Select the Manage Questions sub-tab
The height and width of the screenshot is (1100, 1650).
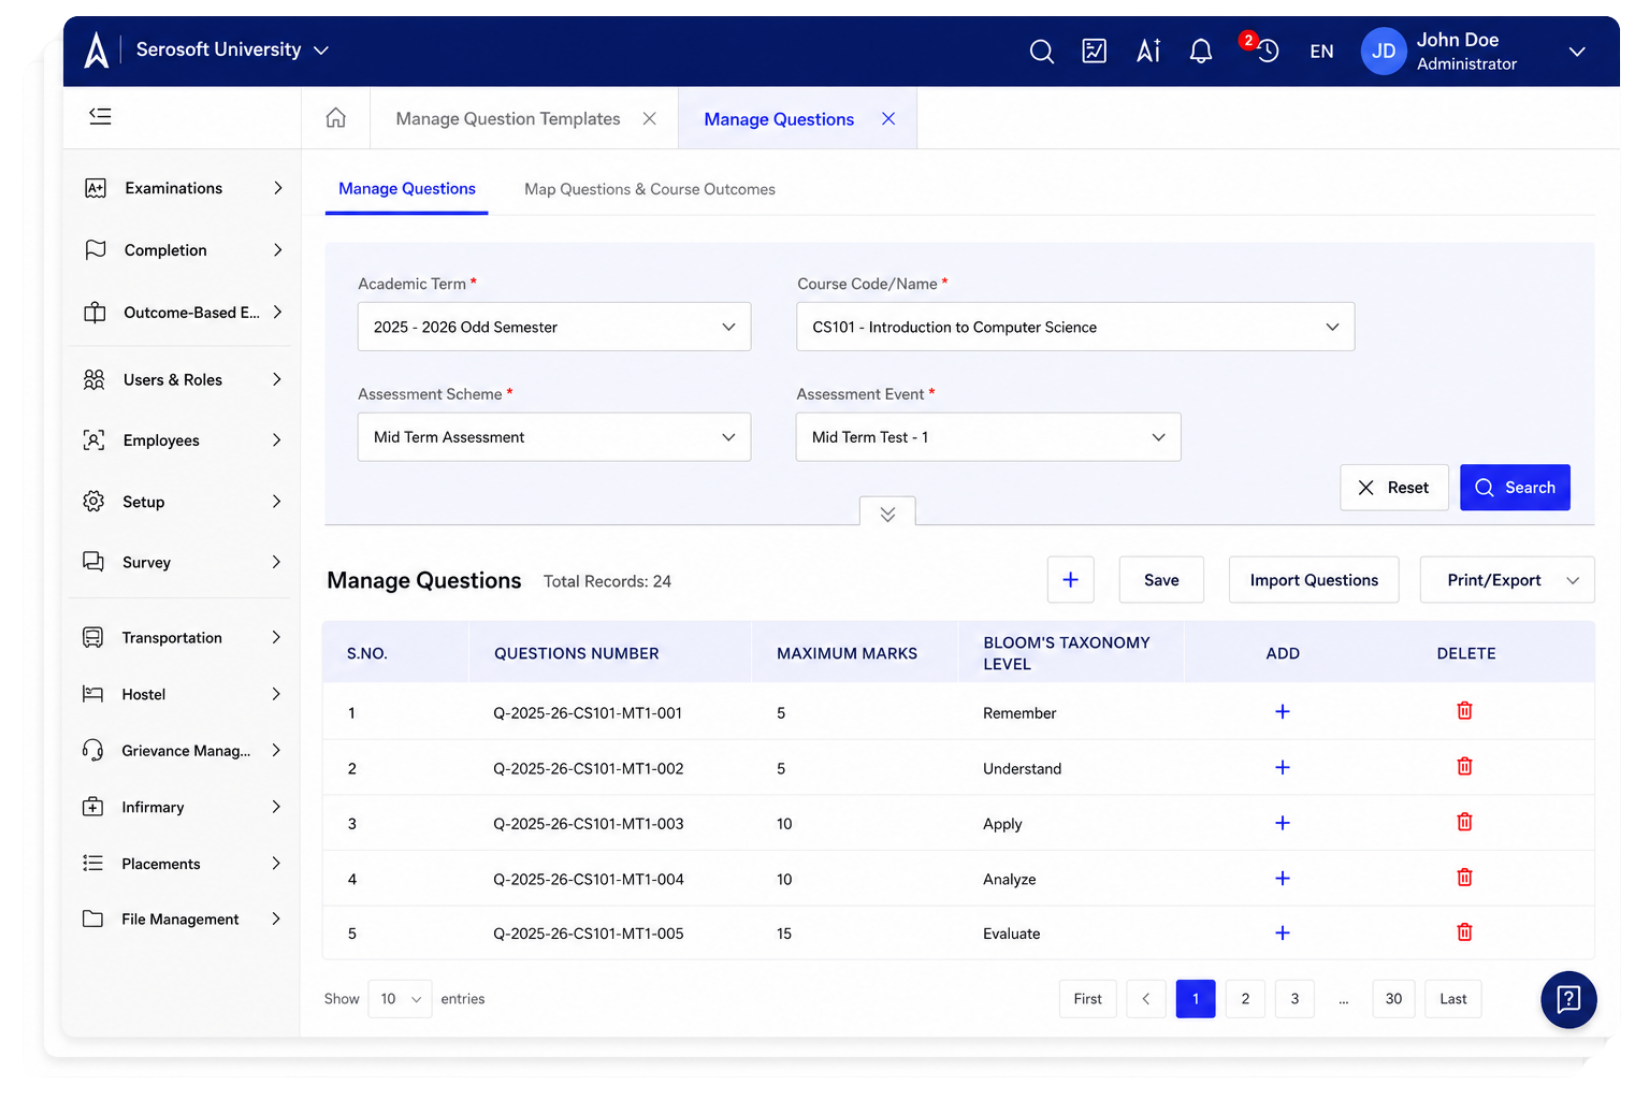click(x=407, y=189)
